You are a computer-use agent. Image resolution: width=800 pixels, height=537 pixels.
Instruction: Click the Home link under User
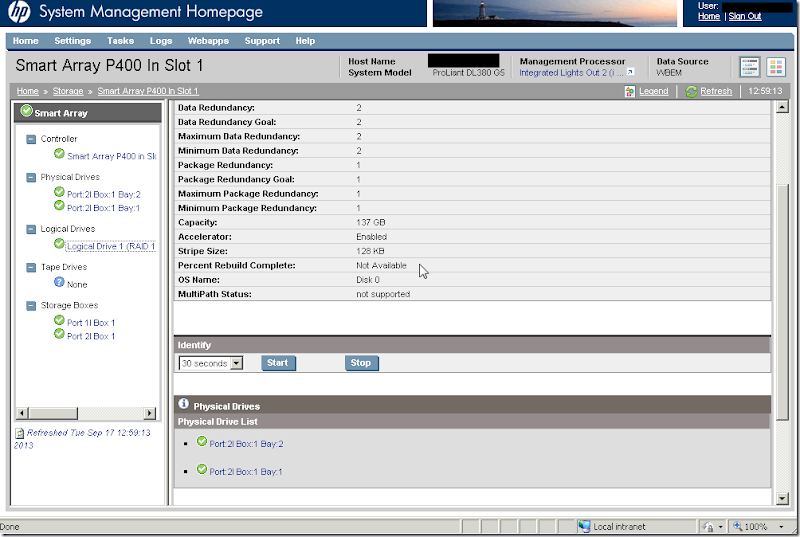(709, 16)
